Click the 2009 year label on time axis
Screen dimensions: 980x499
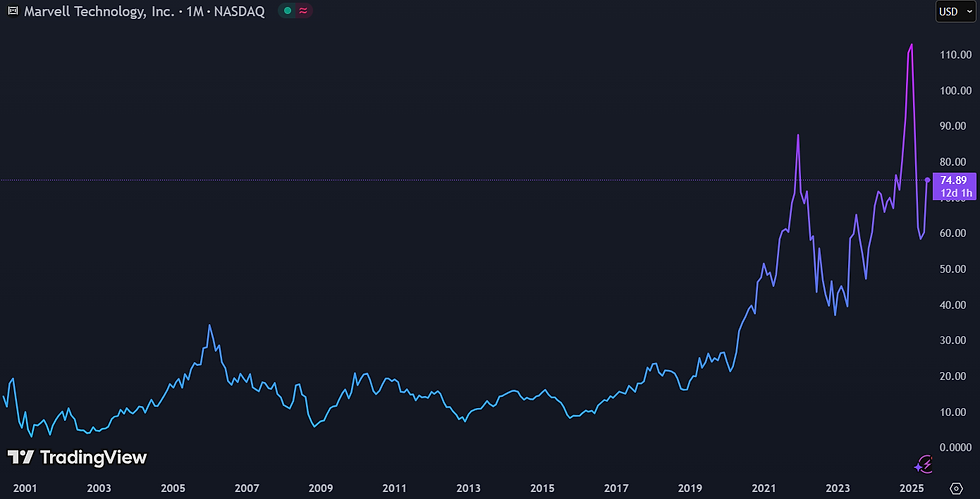tap(321, 488)
